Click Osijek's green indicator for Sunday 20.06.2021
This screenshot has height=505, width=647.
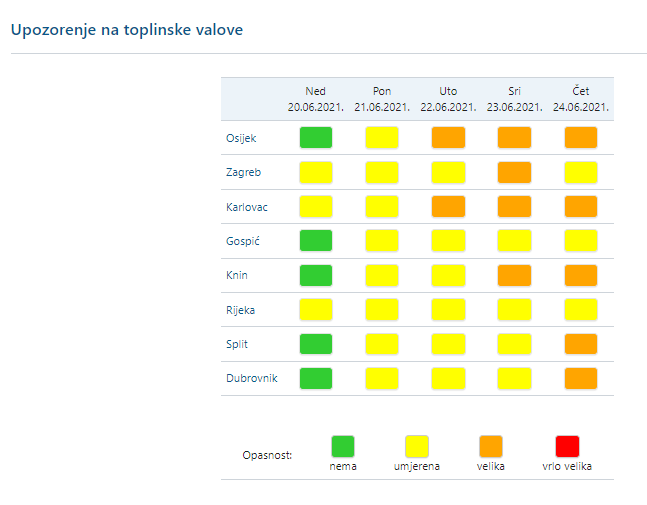pos(316,138)
